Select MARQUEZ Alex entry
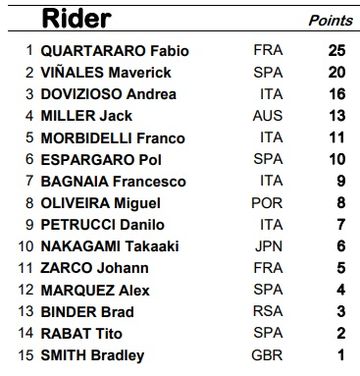This screenshot has height=376, width=360. [x=182, y=290]
